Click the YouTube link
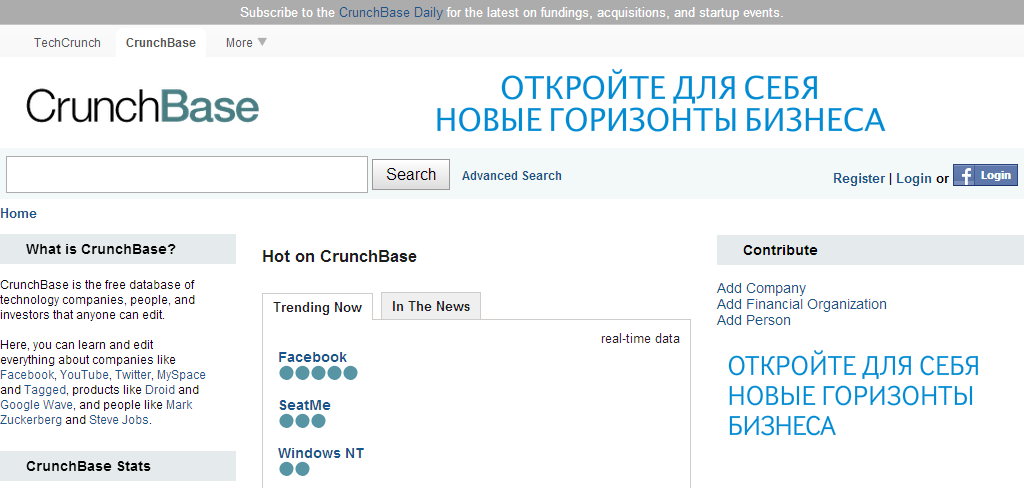 [x=85, y=375]
